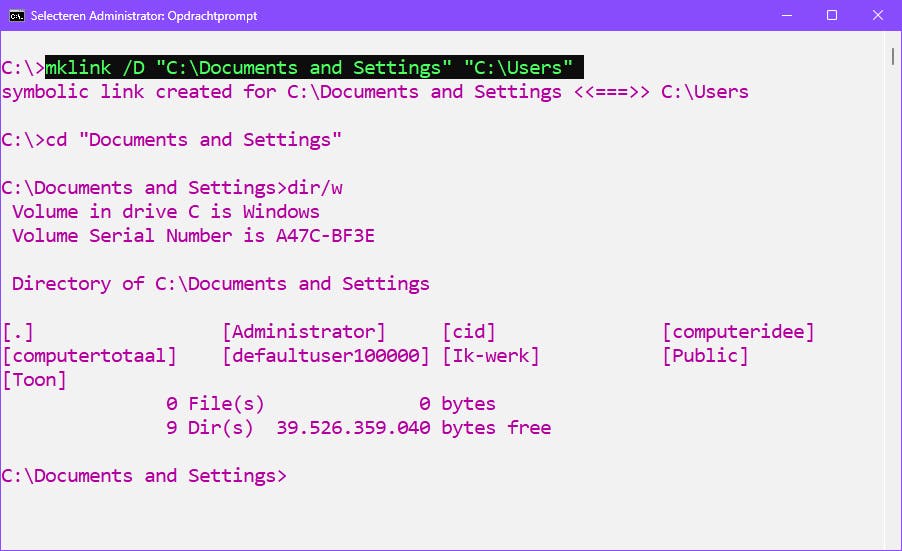
Task: Click the Command Prompt icon in title bar
Action: point(17,16)
